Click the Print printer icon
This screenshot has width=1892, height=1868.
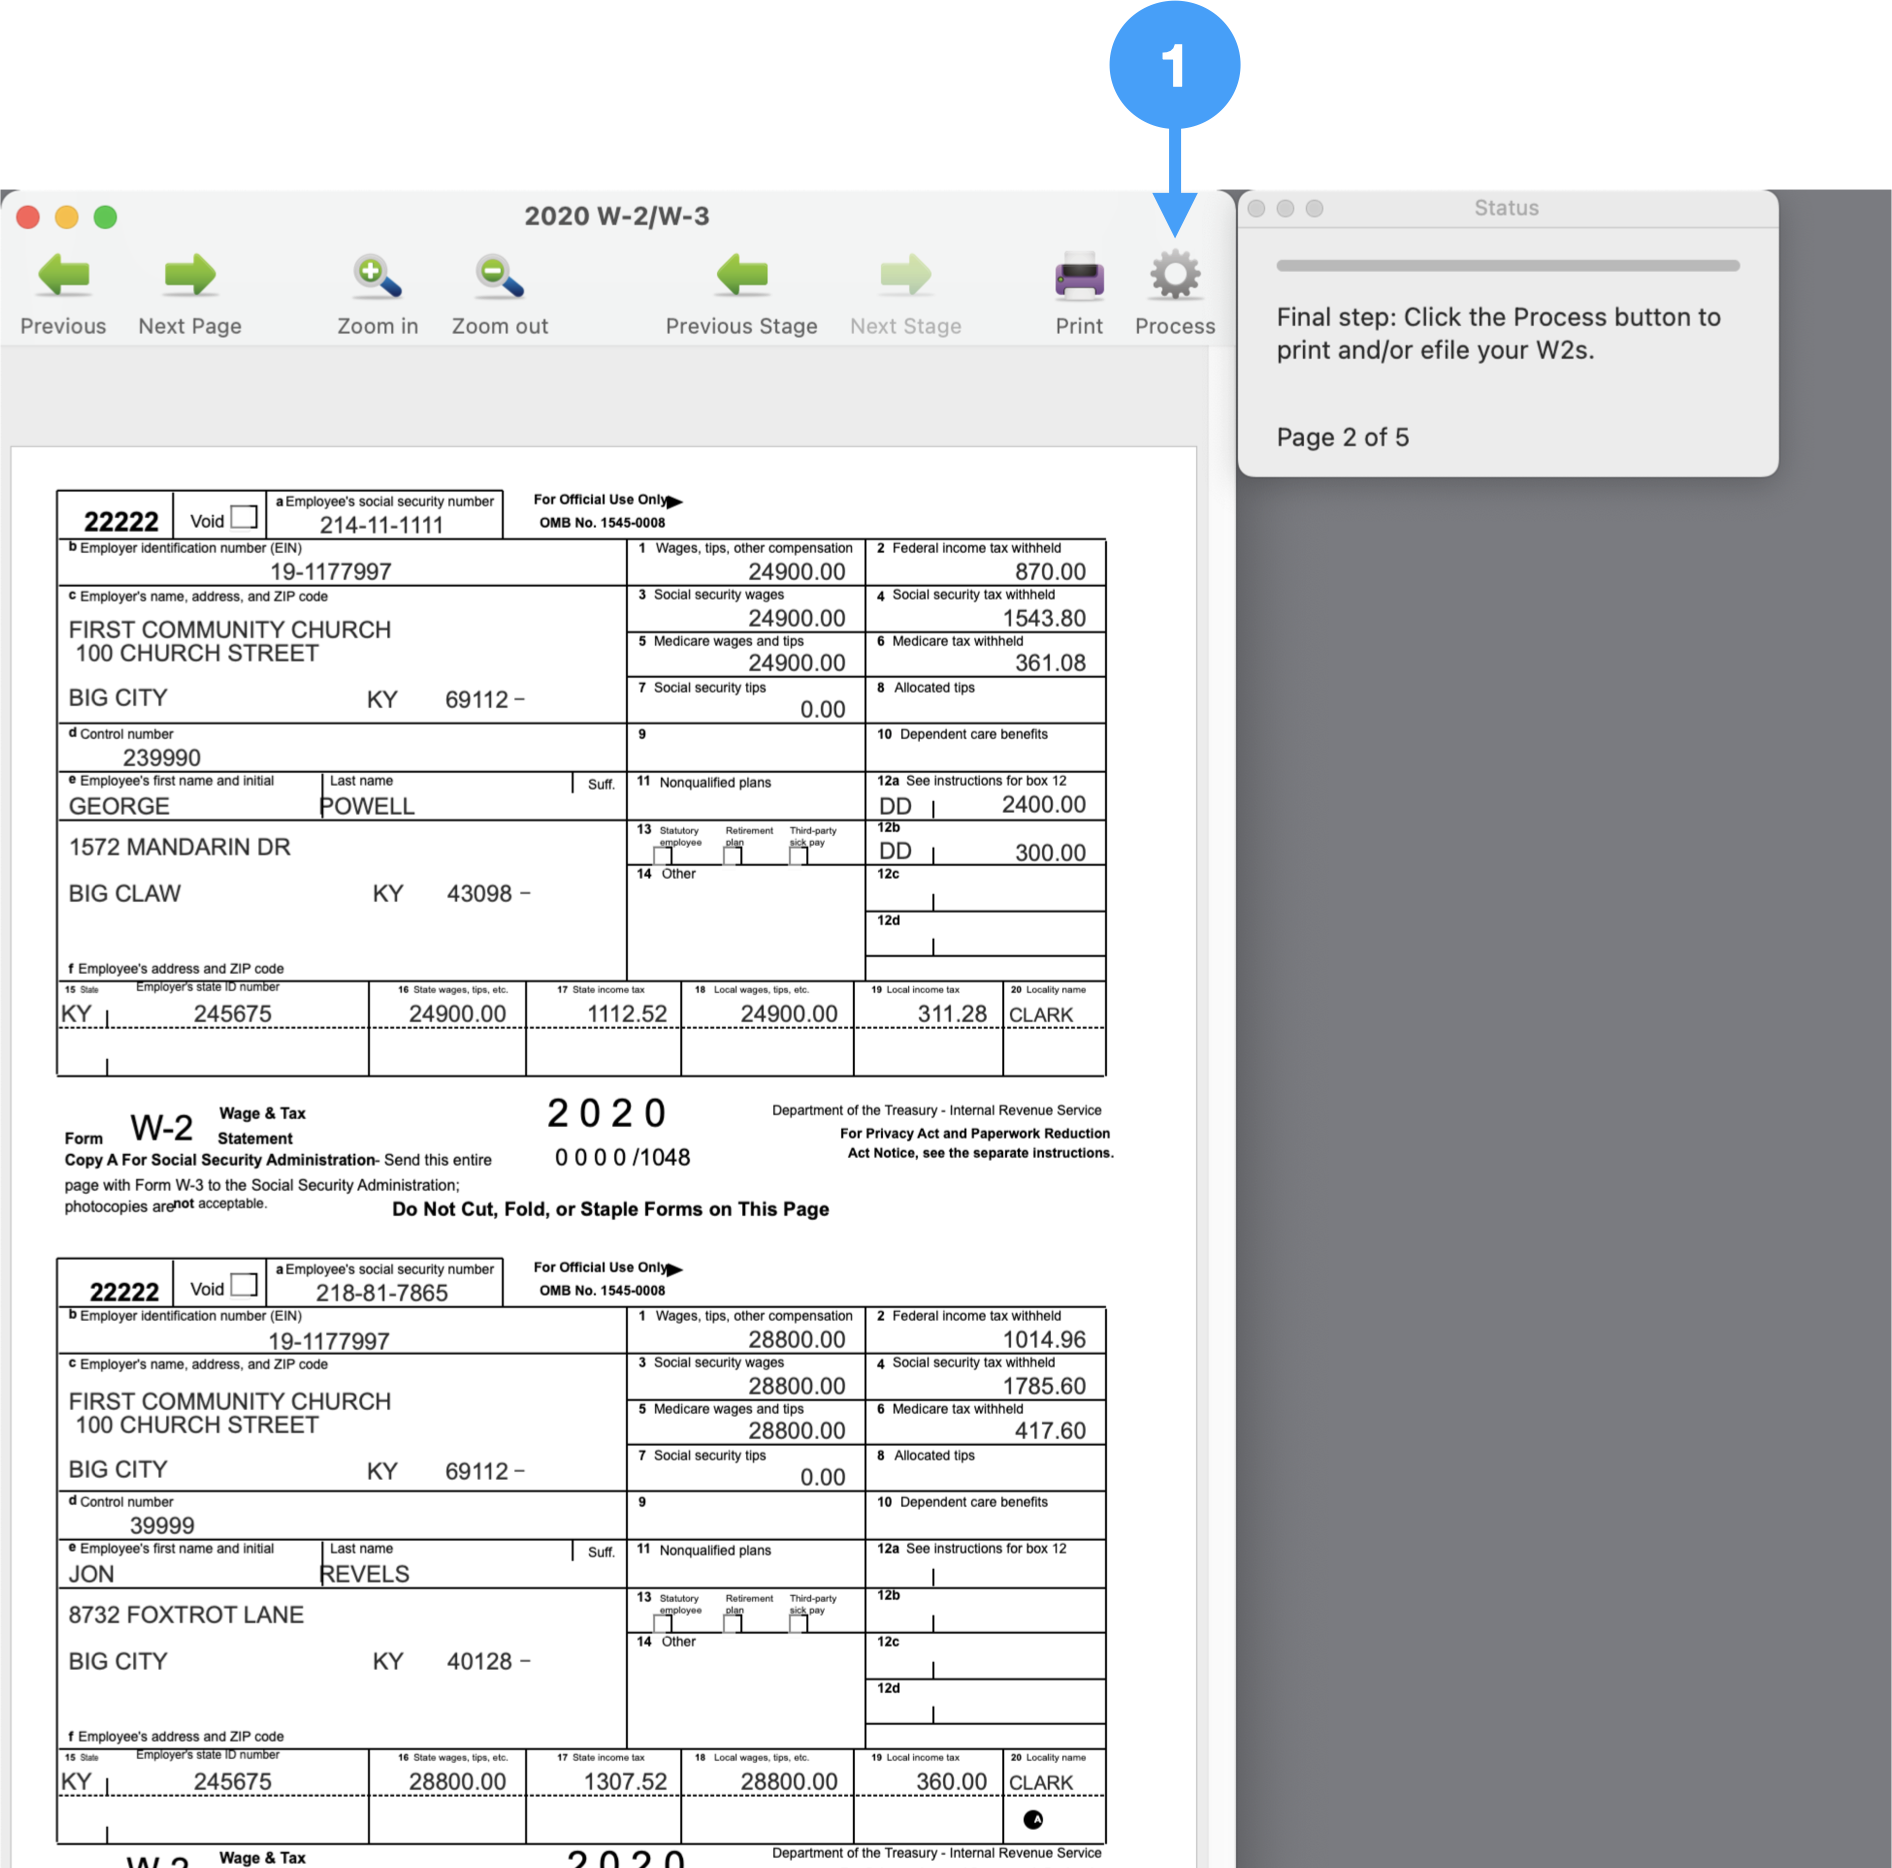click(1078, 276)
